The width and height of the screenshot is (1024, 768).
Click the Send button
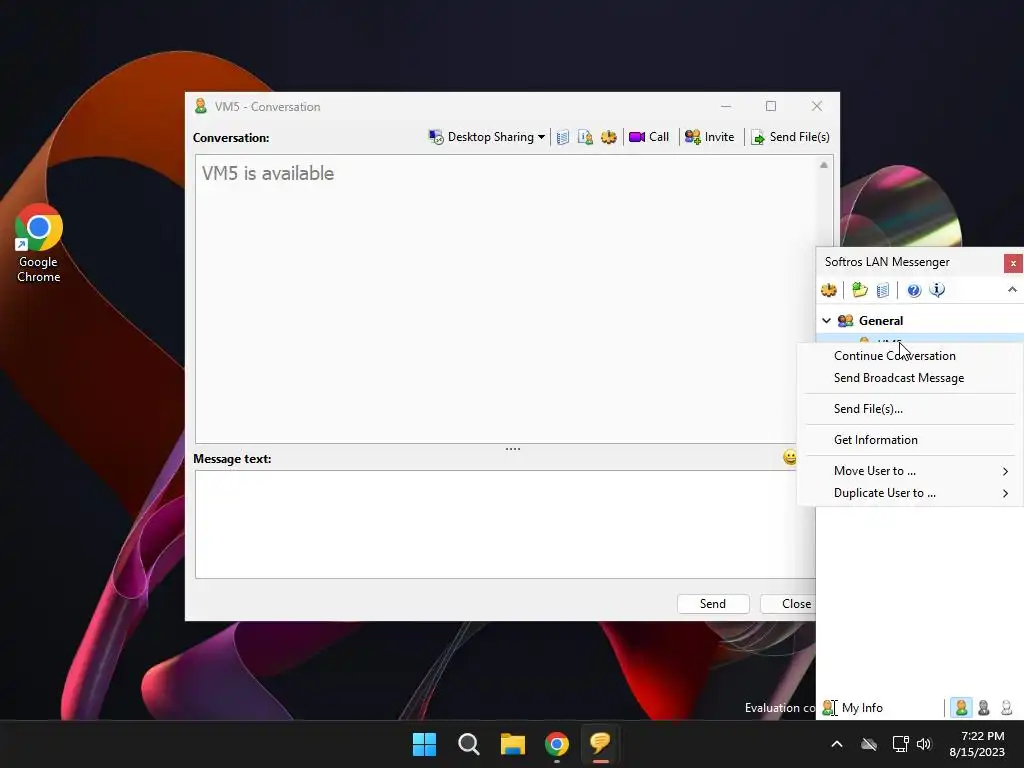click(x=712, y=604)
